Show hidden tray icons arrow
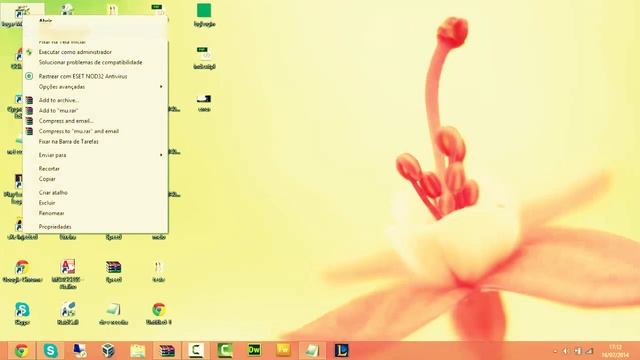Image resolution: width=640 pixels, height=360 pixels. click(555, 351)
